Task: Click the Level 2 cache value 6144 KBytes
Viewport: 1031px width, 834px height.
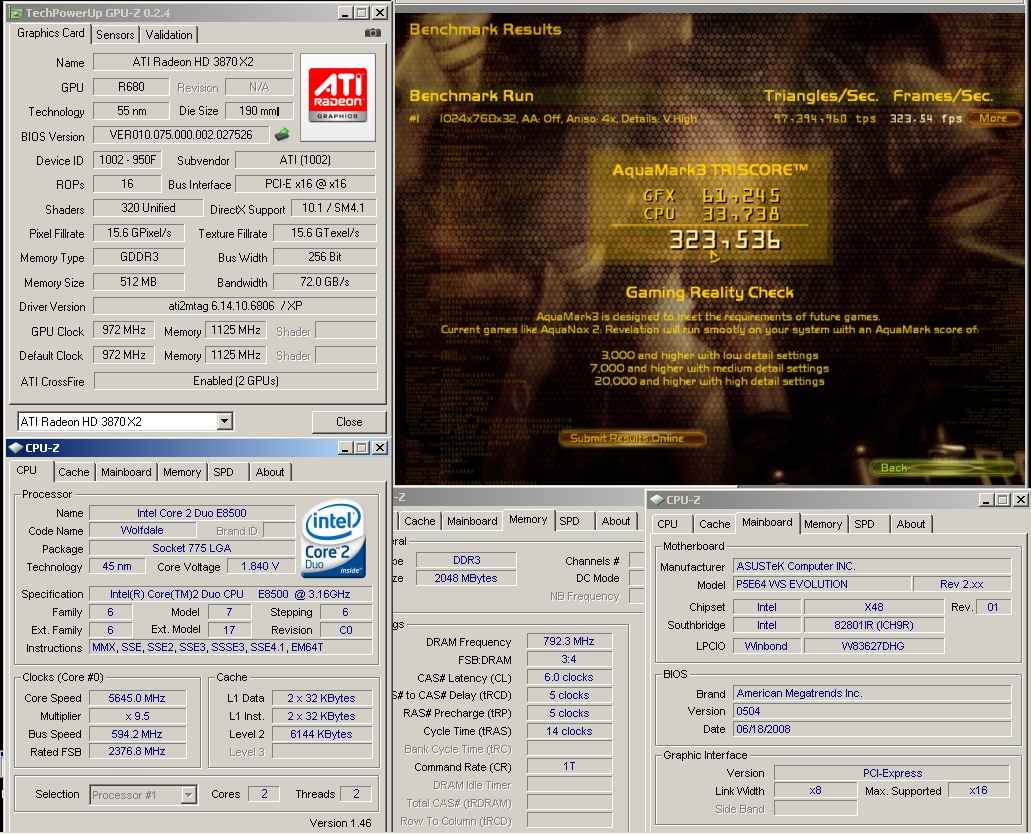Action: click(x=322, y=733)
